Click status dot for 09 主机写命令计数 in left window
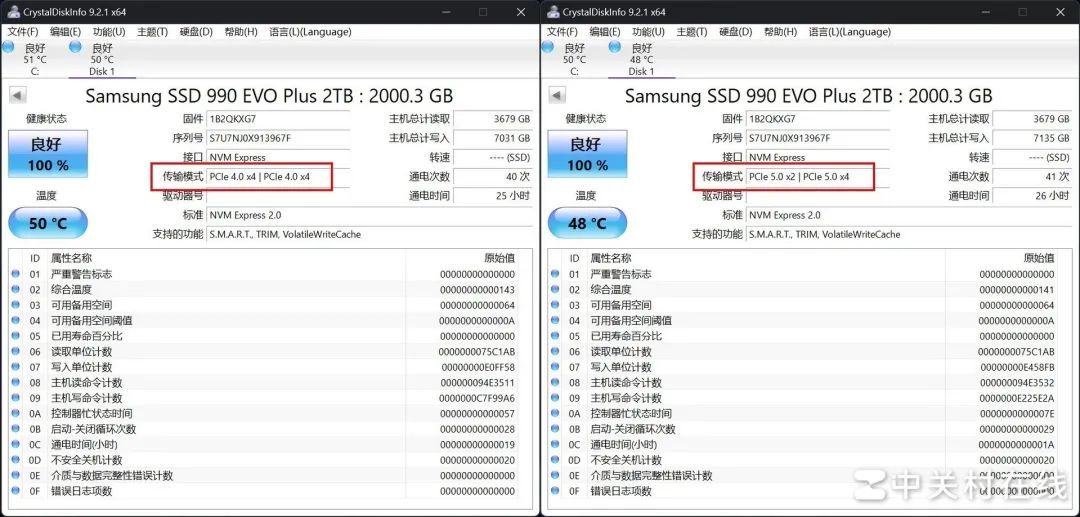Image resolution: width=1080 pixels, height=517 pixels. point(16,398)
